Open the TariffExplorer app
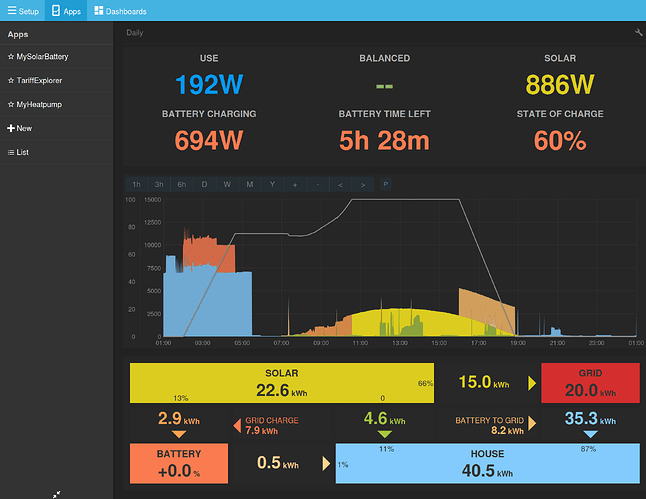 click(56, 80)
